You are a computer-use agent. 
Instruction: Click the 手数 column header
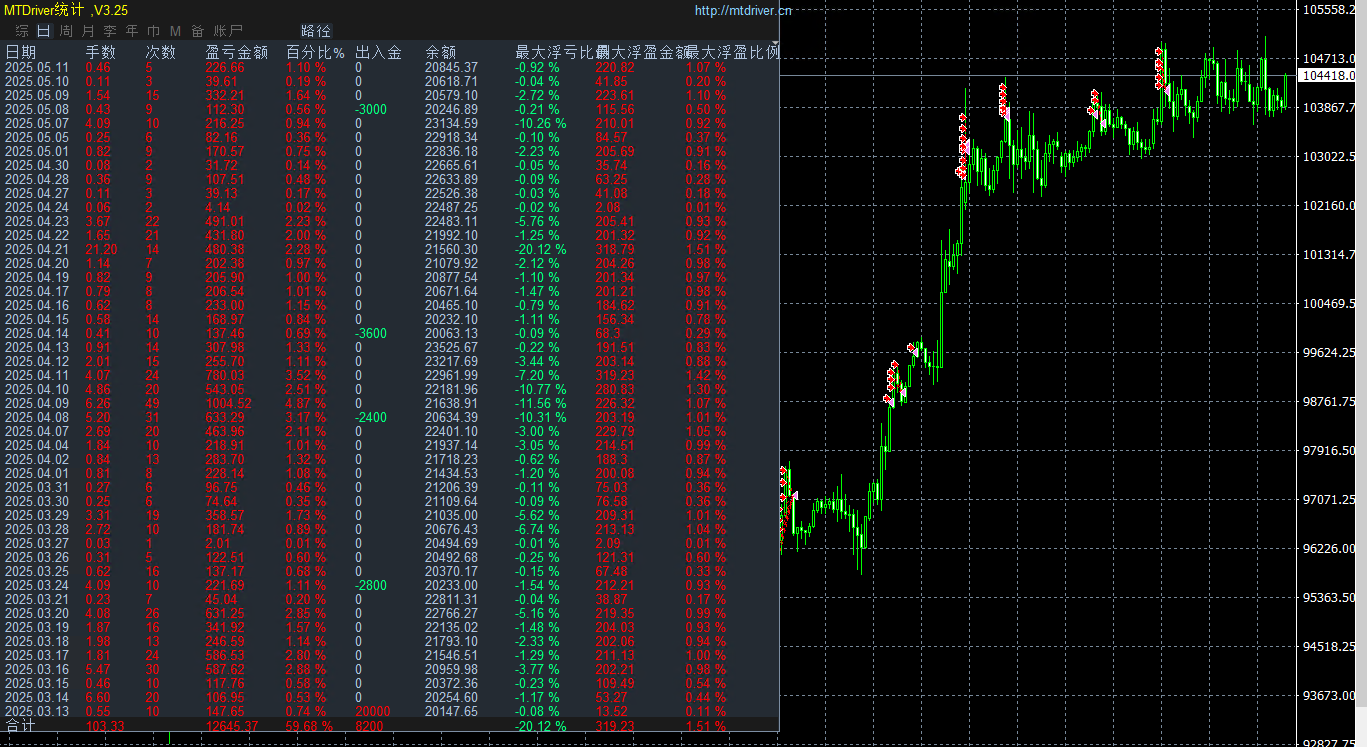pos(101,52)
